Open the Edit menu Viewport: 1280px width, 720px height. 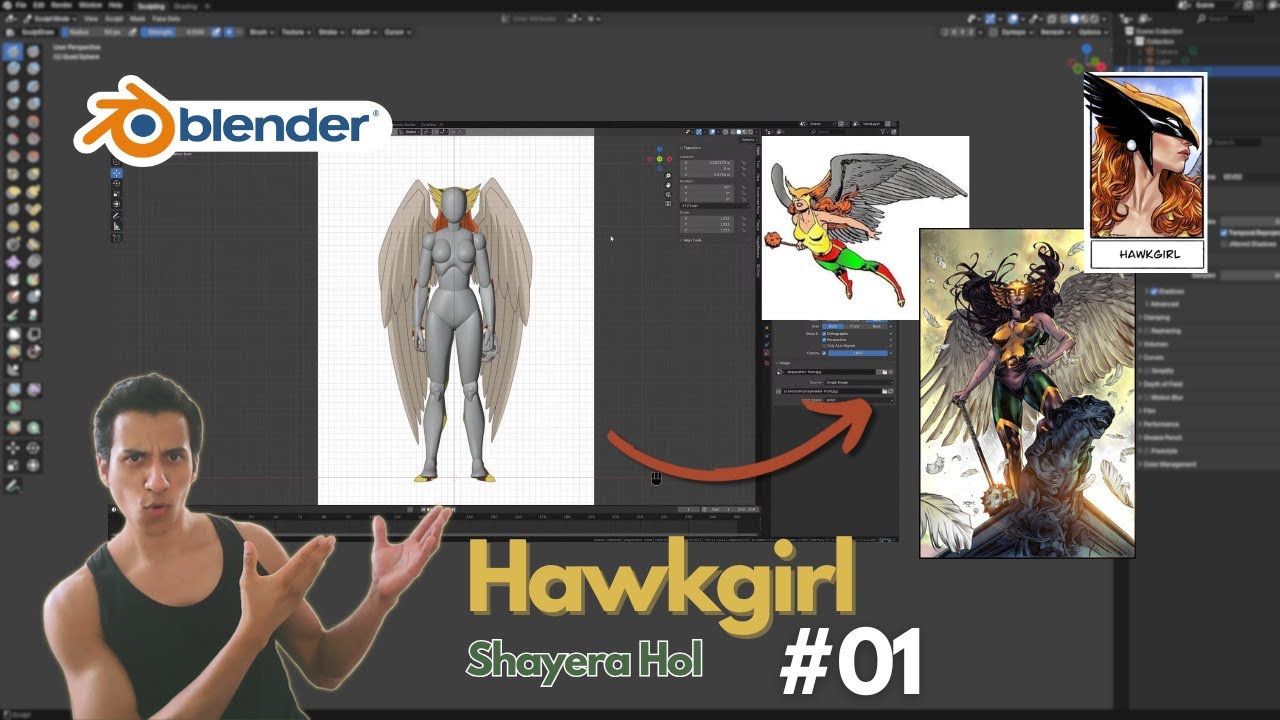(x=38, y=5)
